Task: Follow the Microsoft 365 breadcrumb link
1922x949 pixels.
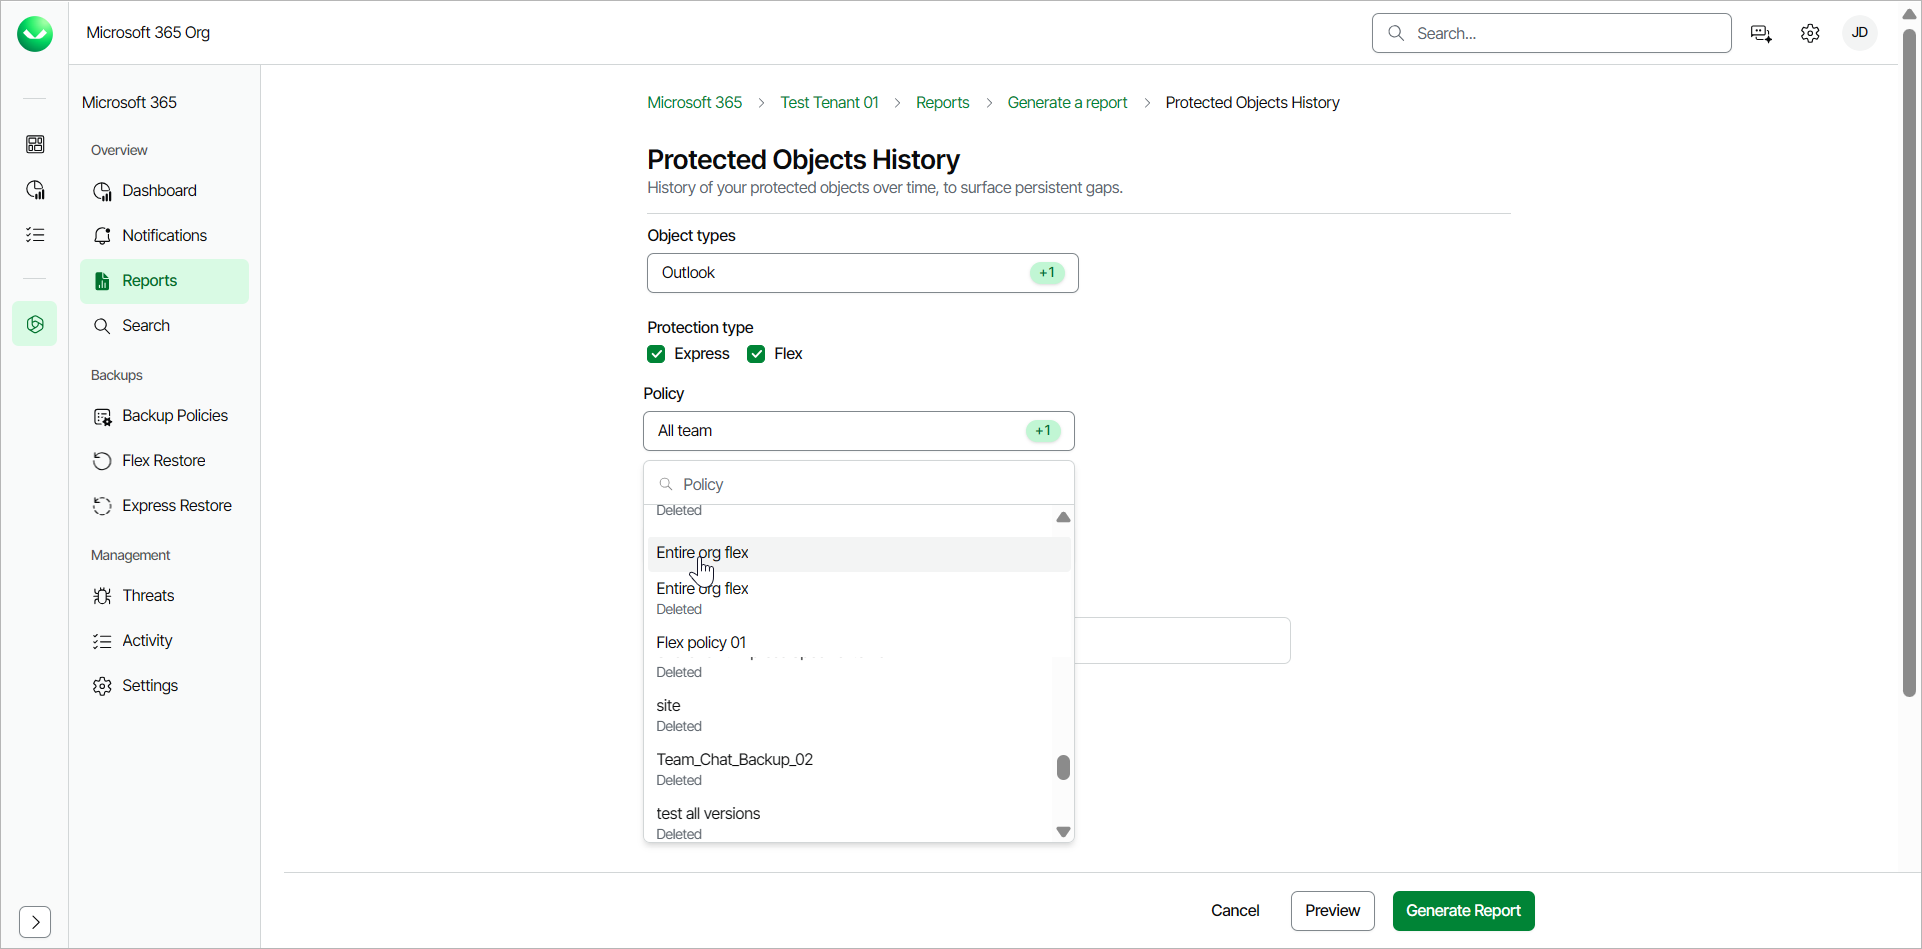Action: pyautogui.click(x=694, y=103)
